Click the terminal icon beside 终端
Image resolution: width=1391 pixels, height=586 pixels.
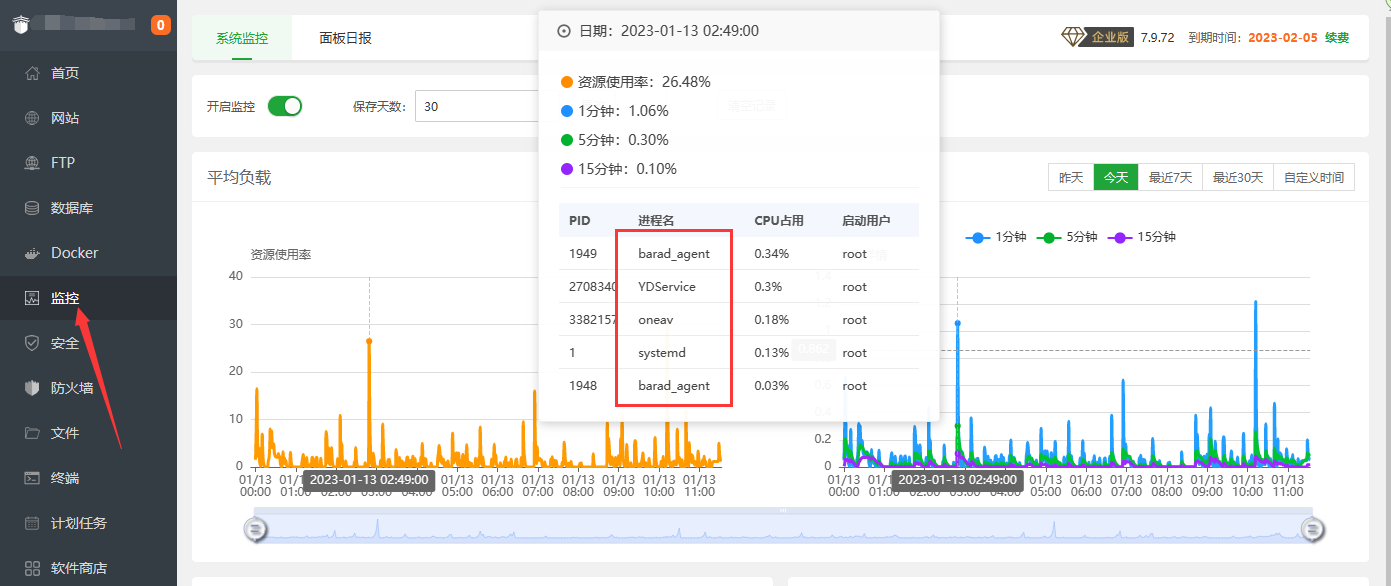click(x=32, y=478)
